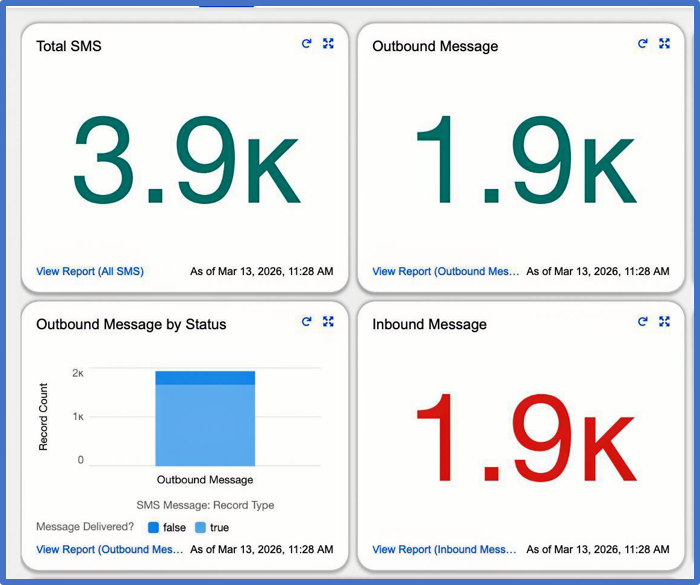Image resolution: width=700 pixels, height=585 pixels.
Task: Open View Report (All SMS) link
Action: coord(90,271)
